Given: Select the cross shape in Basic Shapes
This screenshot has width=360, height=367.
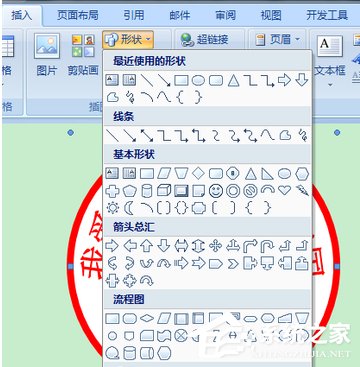Looking at the screenshot, I should click(112, 191).
